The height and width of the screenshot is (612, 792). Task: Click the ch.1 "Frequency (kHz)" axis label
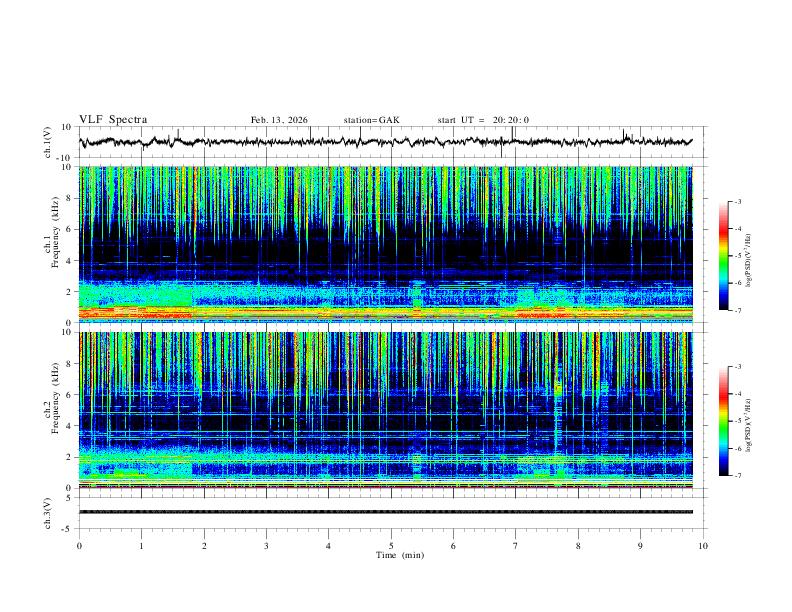click(x=56, y=233)
